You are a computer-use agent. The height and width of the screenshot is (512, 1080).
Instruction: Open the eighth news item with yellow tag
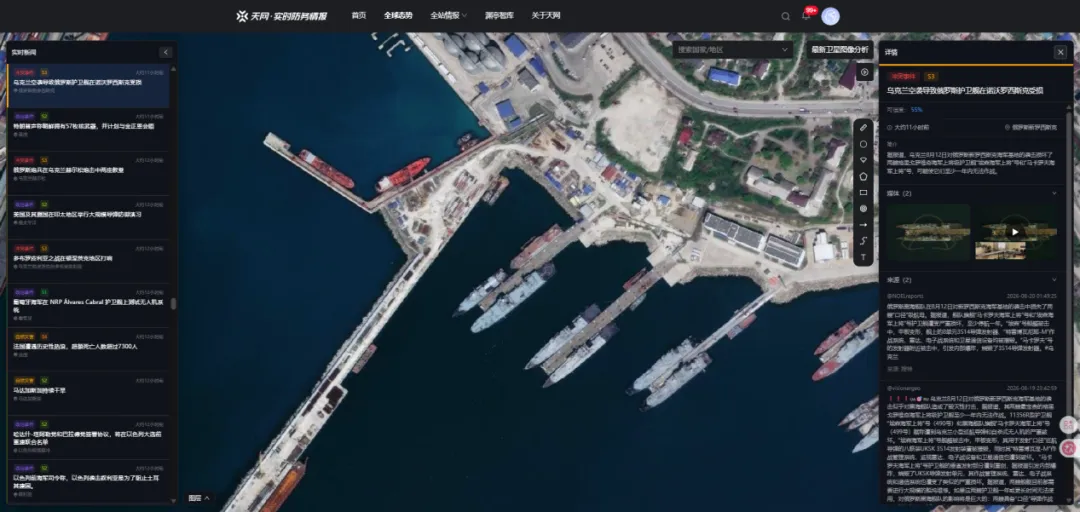(88, 391)
